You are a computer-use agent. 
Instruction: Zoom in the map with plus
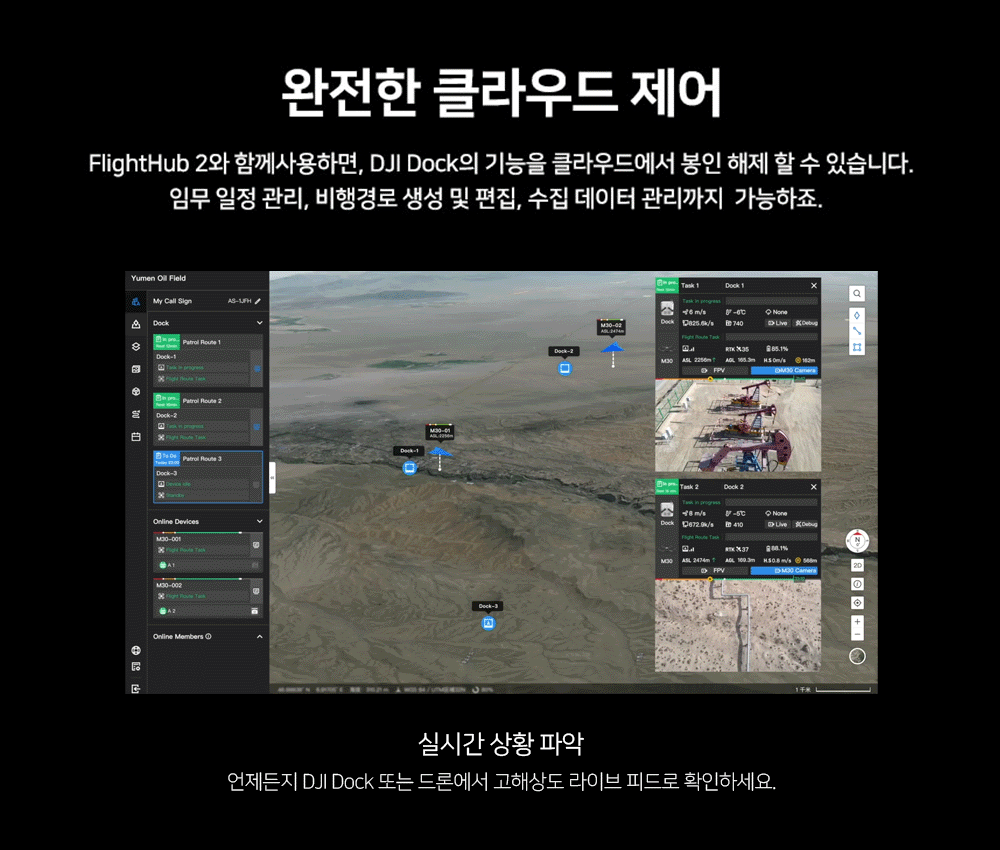(x=857, y=622)
